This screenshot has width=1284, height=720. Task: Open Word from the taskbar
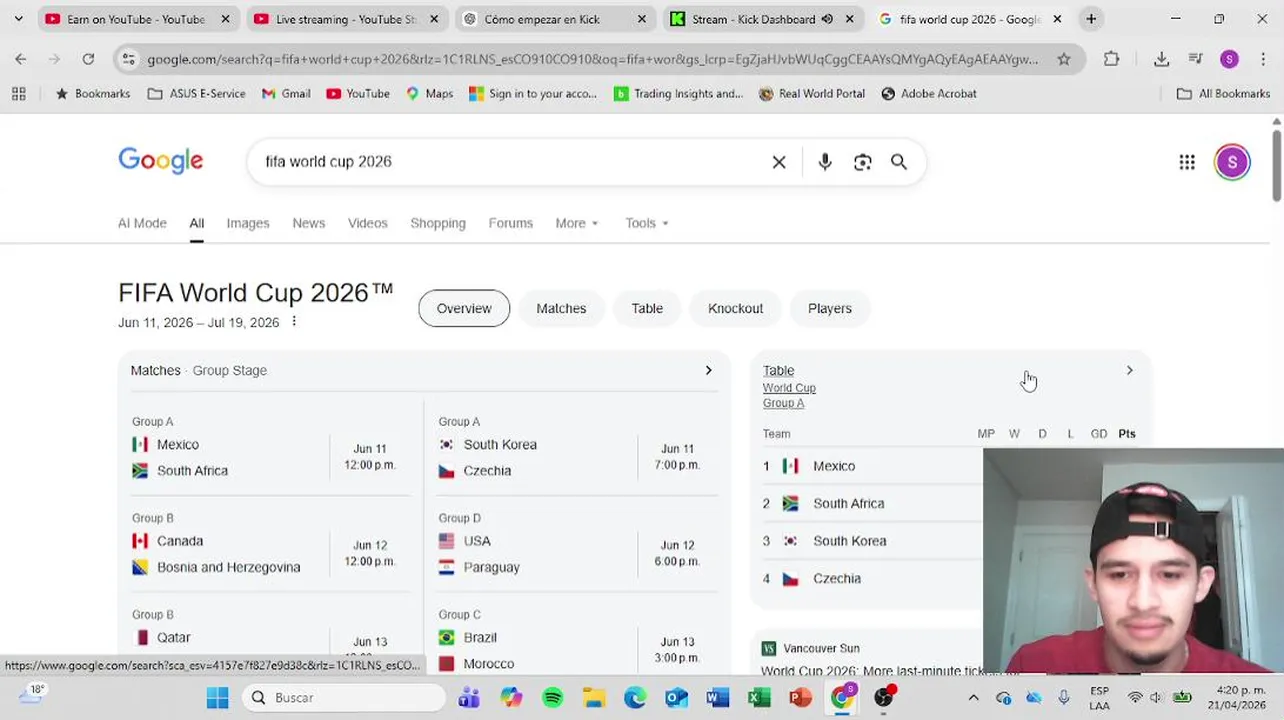tap(718, 697)
